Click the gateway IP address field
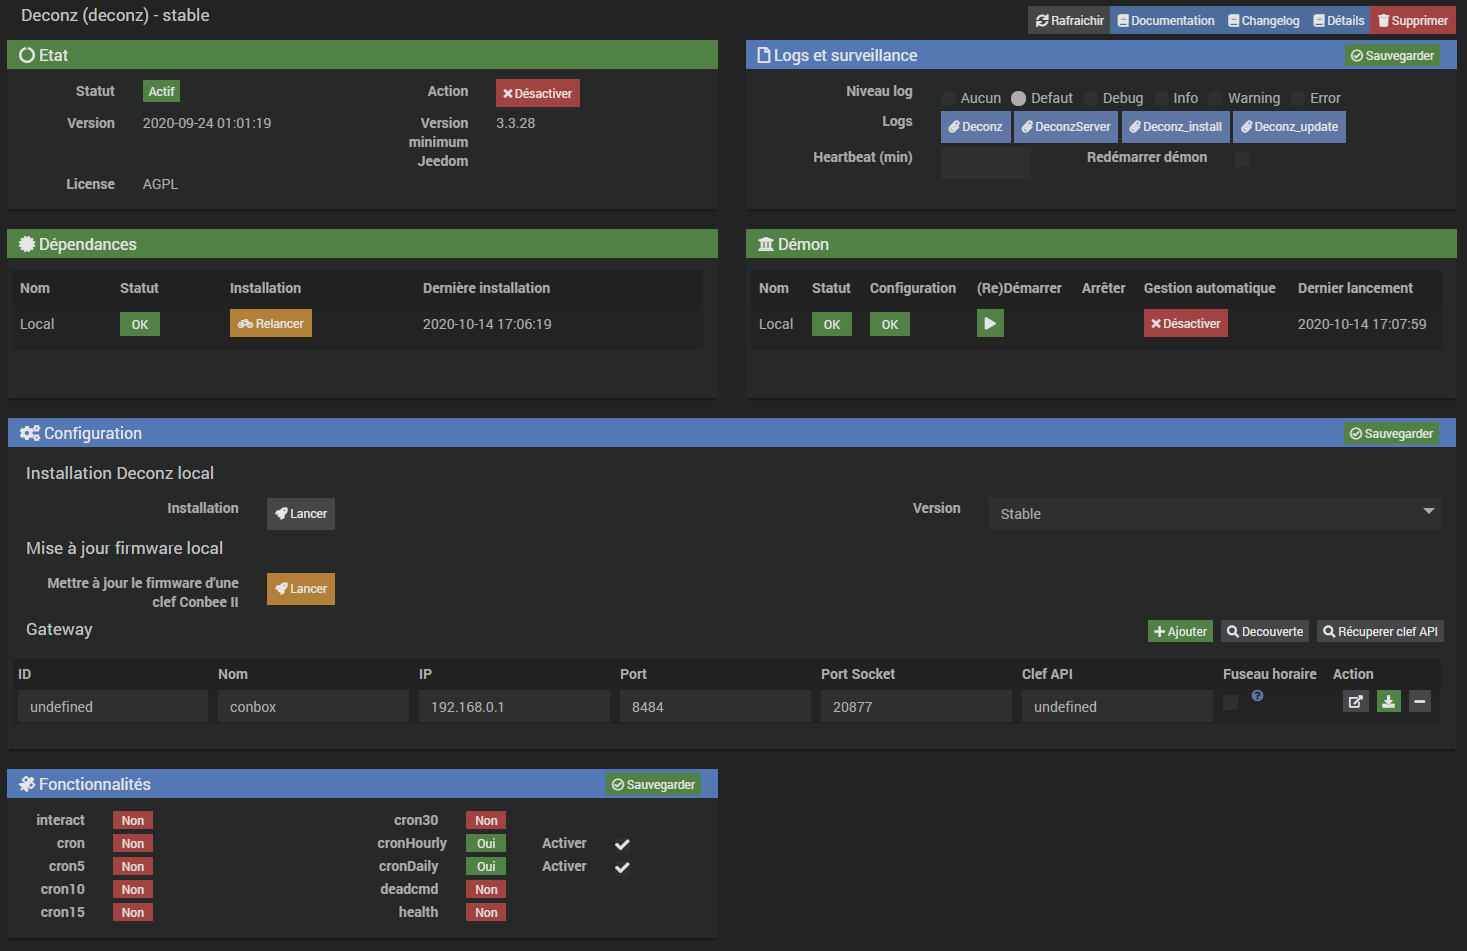This screenshot has width=1467, height=951. [x=513, y=707]
